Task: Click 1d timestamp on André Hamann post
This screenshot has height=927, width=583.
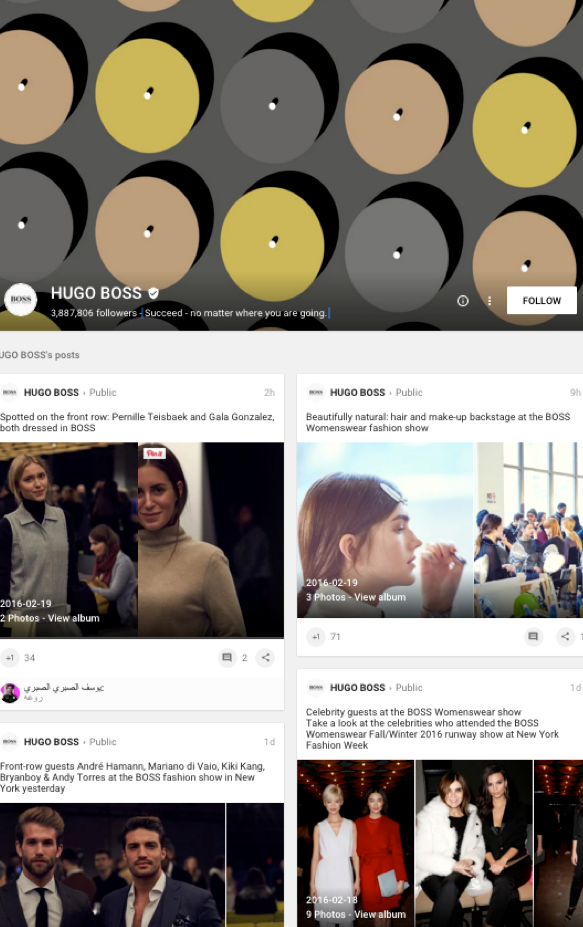Action: (x=269, y=742)
